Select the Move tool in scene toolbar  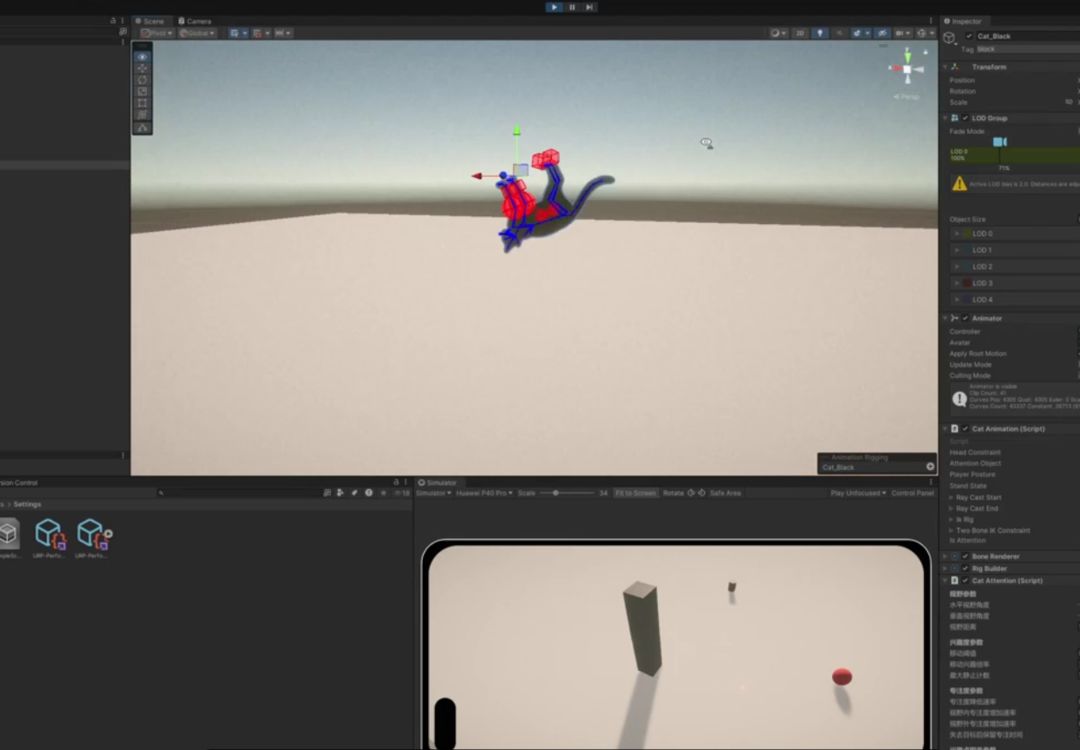point(143,69)
